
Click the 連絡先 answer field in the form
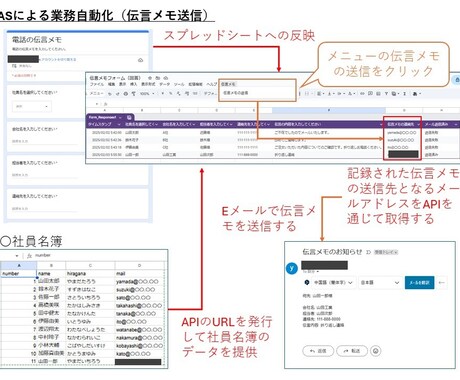pos(45,208)
